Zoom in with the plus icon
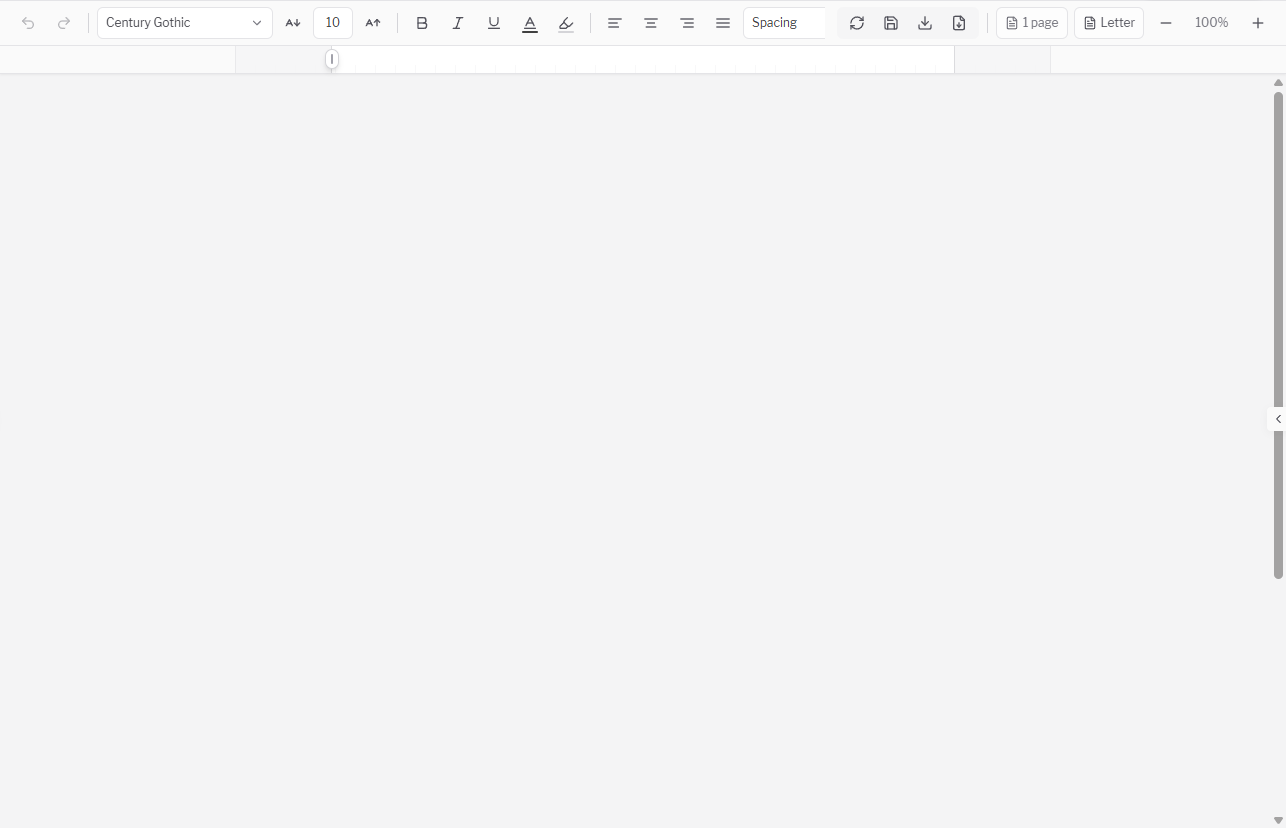This screenshot has width=1286, height=828. 1258,23
